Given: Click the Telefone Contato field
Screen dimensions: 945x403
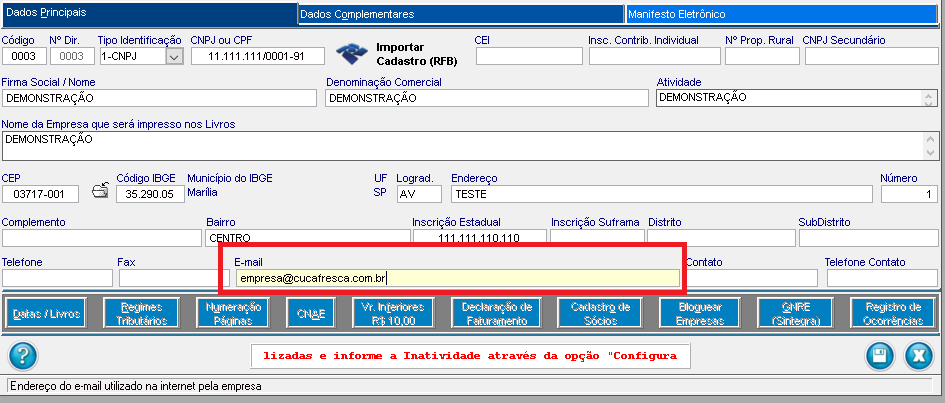Looking at the screenshot, I should pos(882,278).
